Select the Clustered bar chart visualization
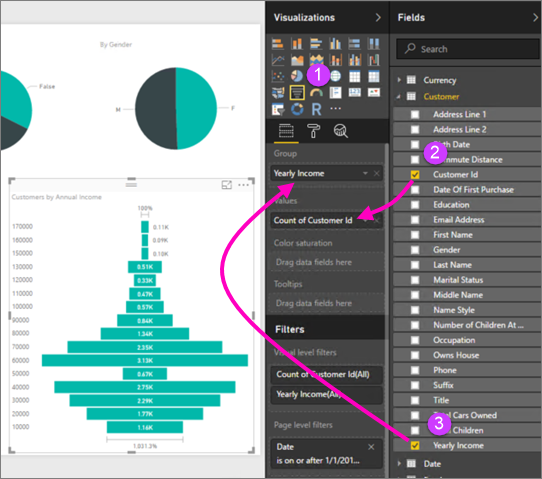 316,44
